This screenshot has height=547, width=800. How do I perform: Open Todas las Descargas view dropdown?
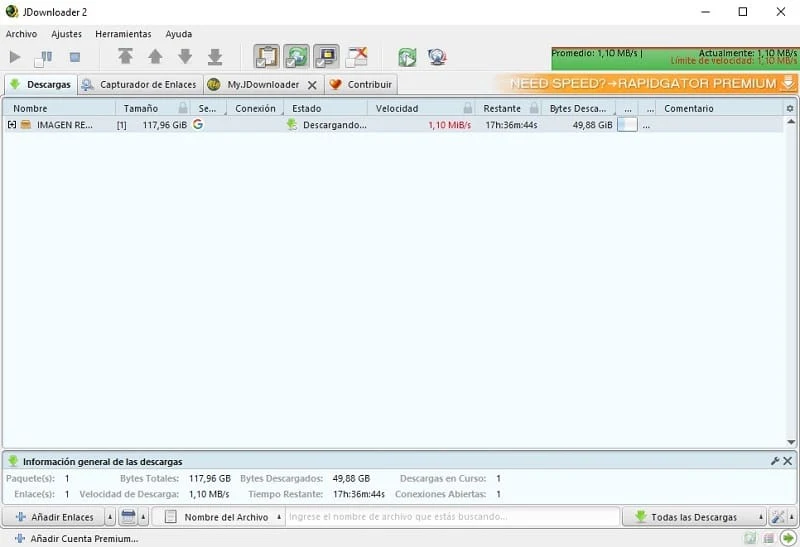tap(694, 517)
